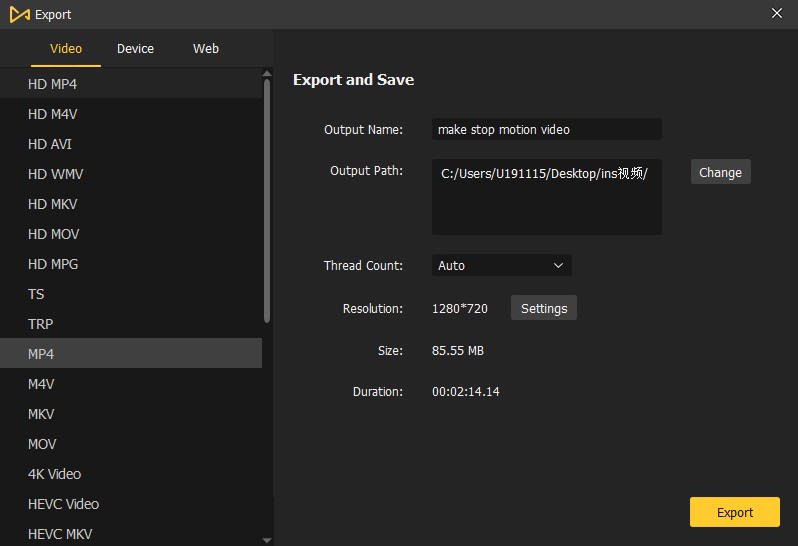Click the MiniTool logo icon in title bar
The height and width of the screenshot is (546, 798).
point(19,15)
